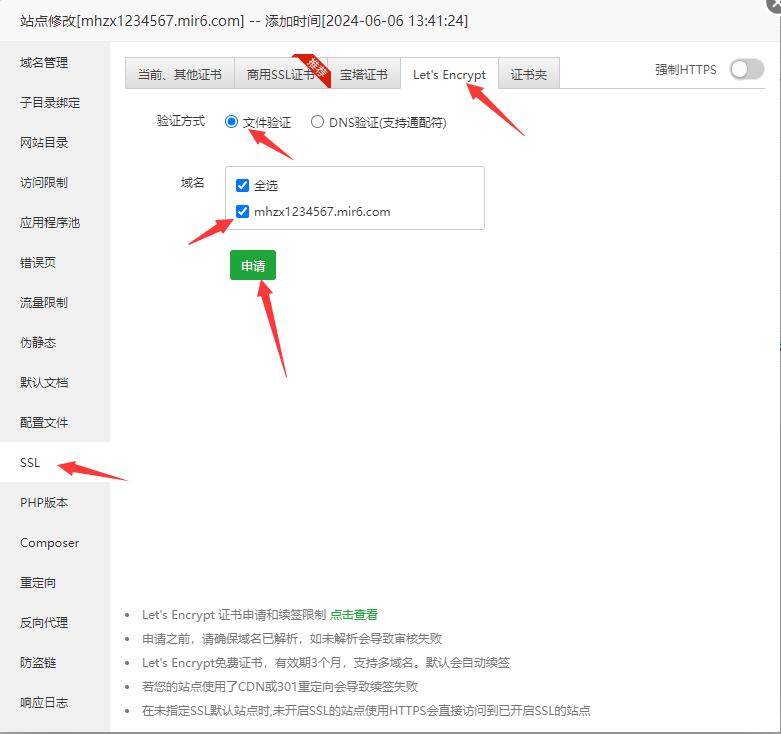This screenshot has width=781, height=734.
Task: Select the Let's Encrypt tab
Action: coord(449,75)
